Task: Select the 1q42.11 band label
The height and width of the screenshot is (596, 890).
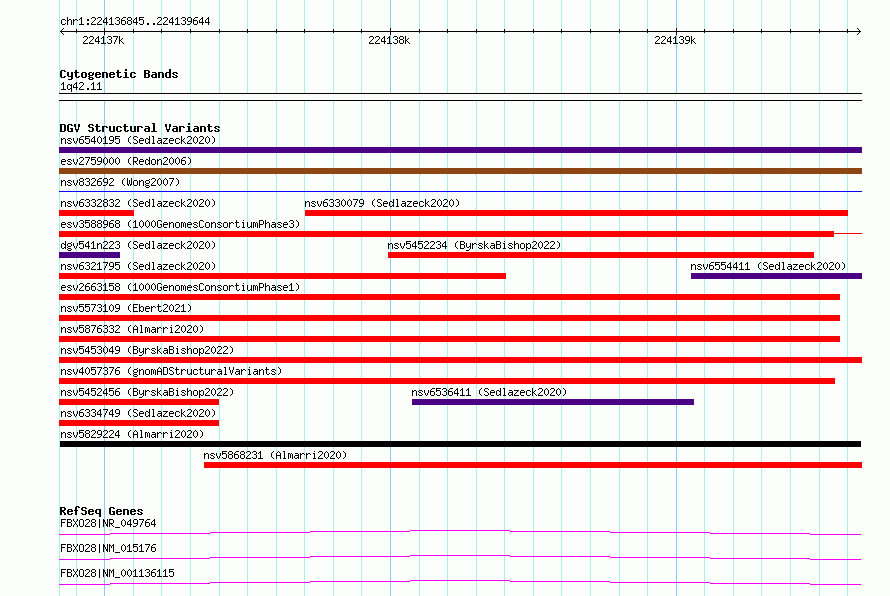Action: point(81,86)
